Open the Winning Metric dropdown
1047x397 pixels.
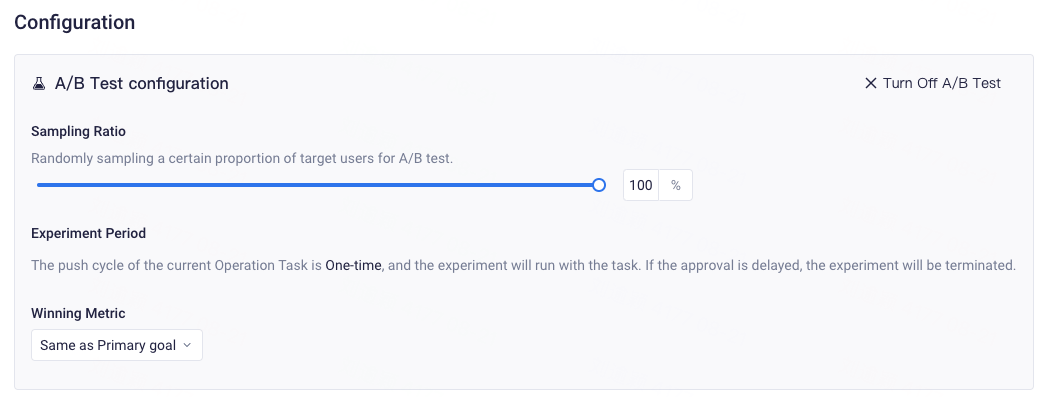(x=117, y=345)
